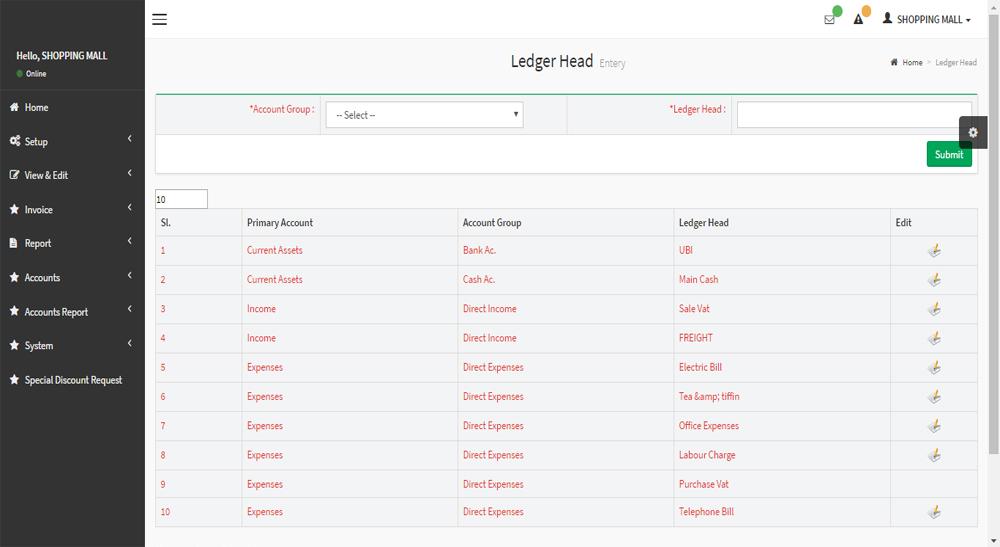This screenshot has width=1000, height=547.
Task: Click the settings gear icon at right edge
Action: click(x=973, y=133)
